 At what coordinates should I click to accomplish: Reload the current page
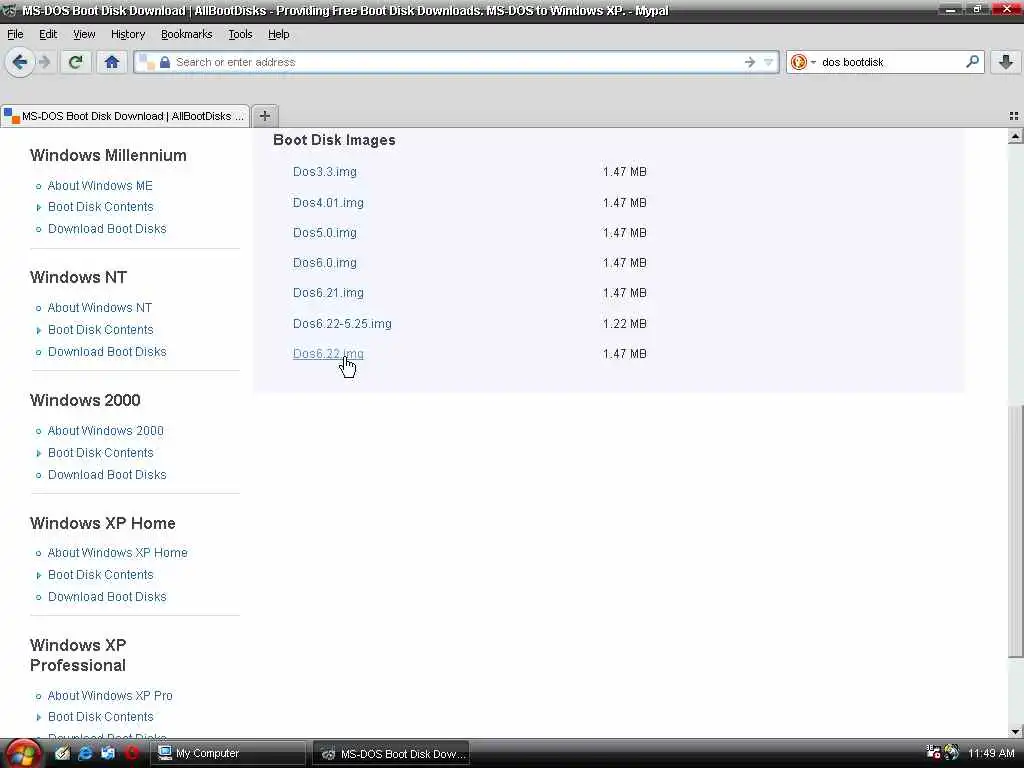tap(75, 62)
